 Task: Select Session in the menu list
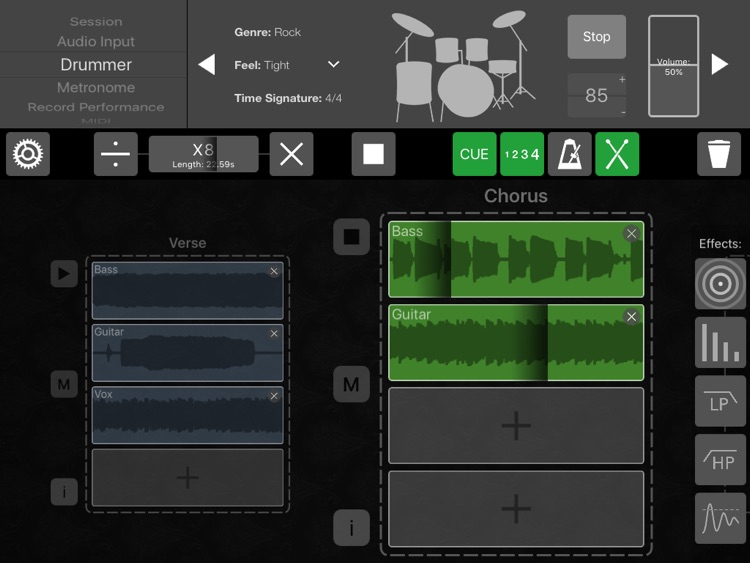click(96, 22)
